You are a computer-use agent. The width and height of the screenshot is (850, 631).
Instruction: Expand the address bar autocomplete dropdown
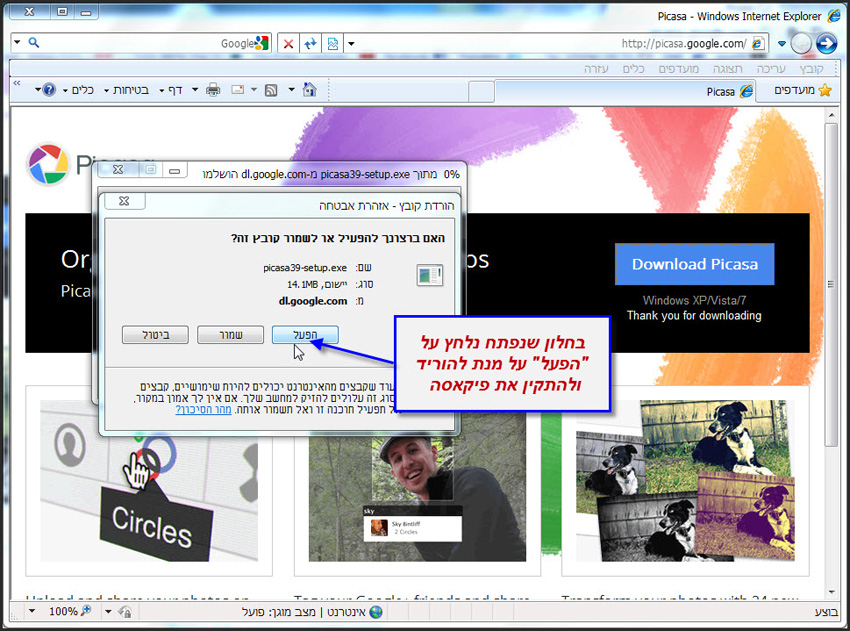[x=351, y=43]
